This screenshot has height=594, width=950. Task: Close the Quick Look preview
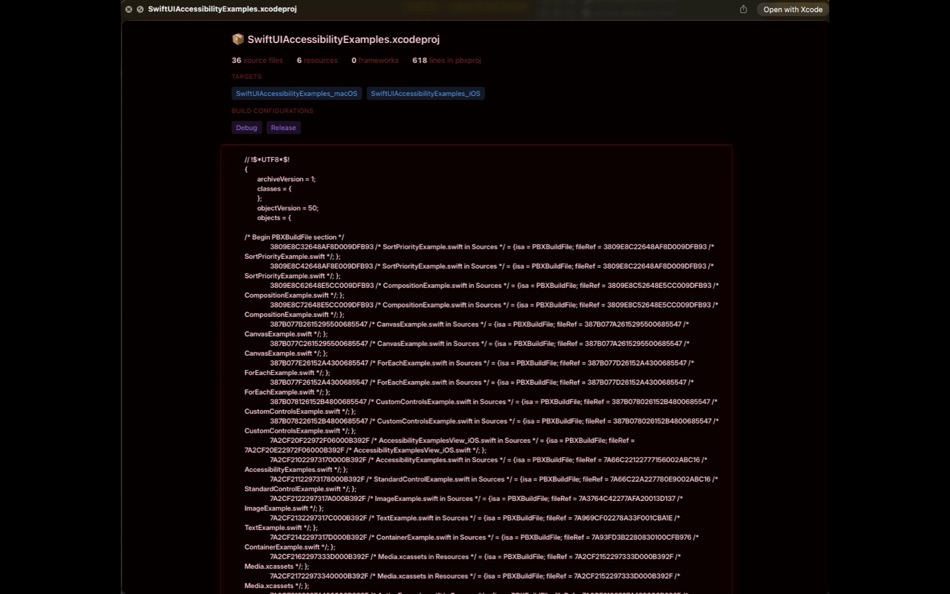128,9
